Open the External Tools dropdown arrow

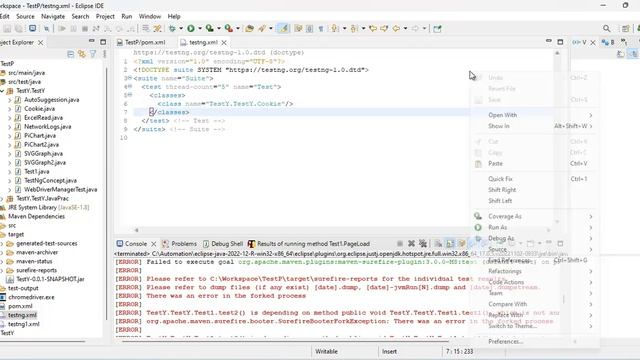pos(238,29)
